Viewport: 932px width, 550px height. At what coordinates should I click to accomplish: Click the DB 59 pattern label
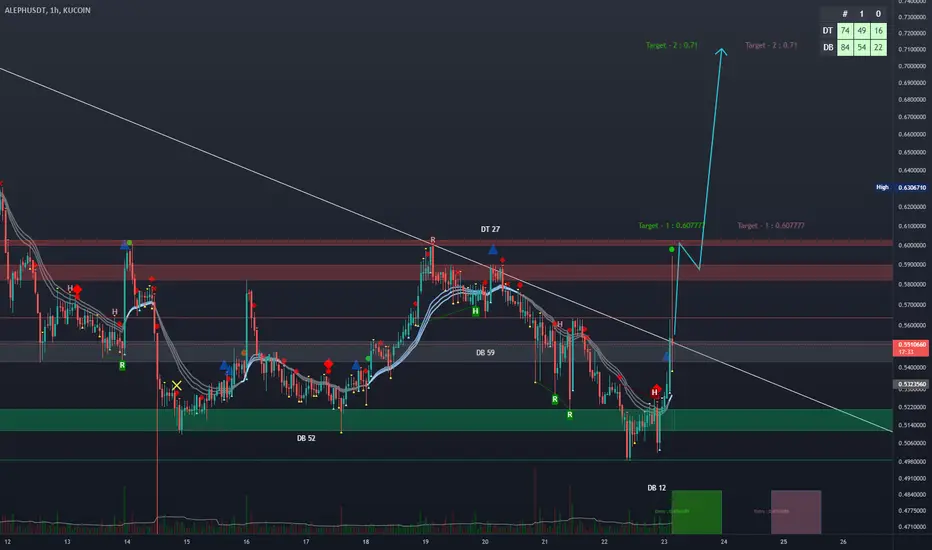(x=485, y=353)
